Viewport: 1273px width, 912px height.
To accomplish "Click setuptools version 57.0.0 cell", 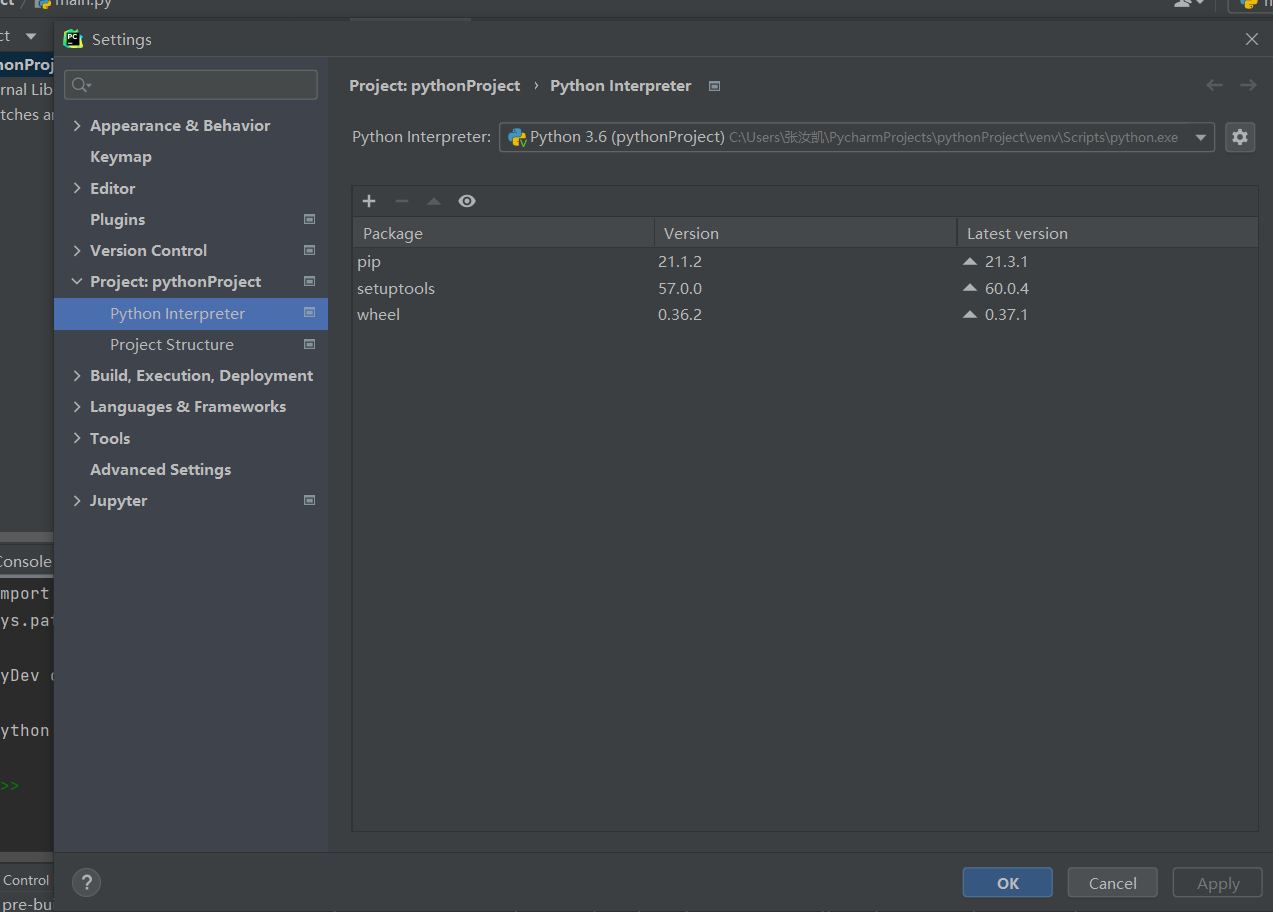I will [x=680, y=288].
